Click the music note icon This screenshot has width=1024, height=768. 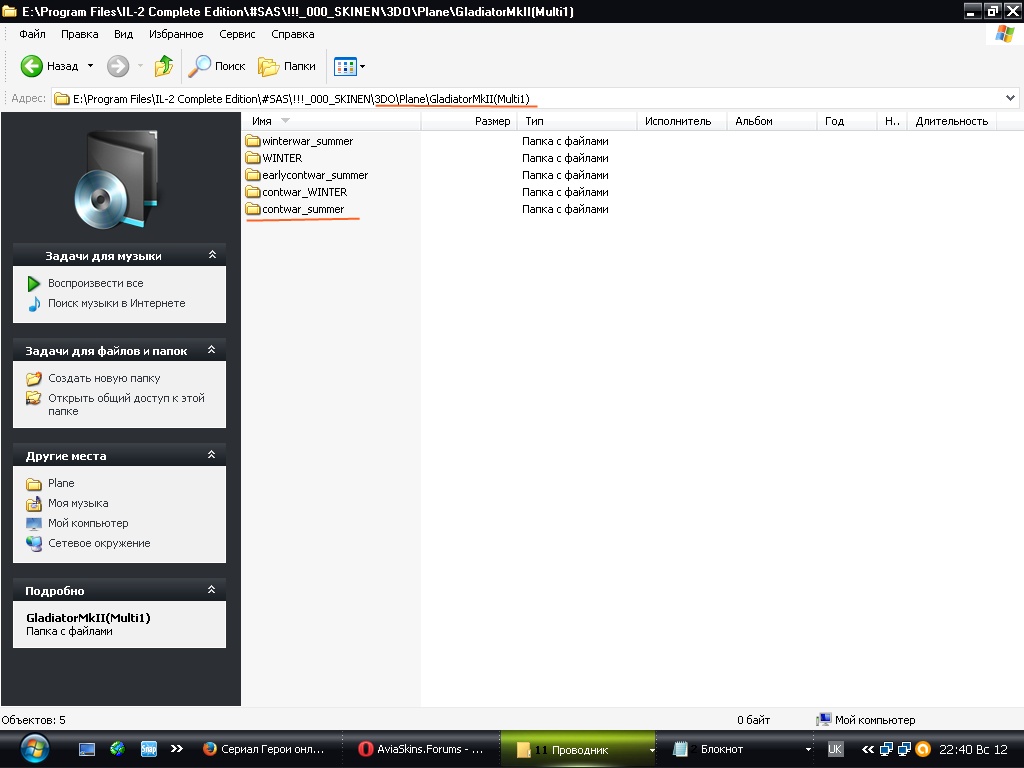34,304
